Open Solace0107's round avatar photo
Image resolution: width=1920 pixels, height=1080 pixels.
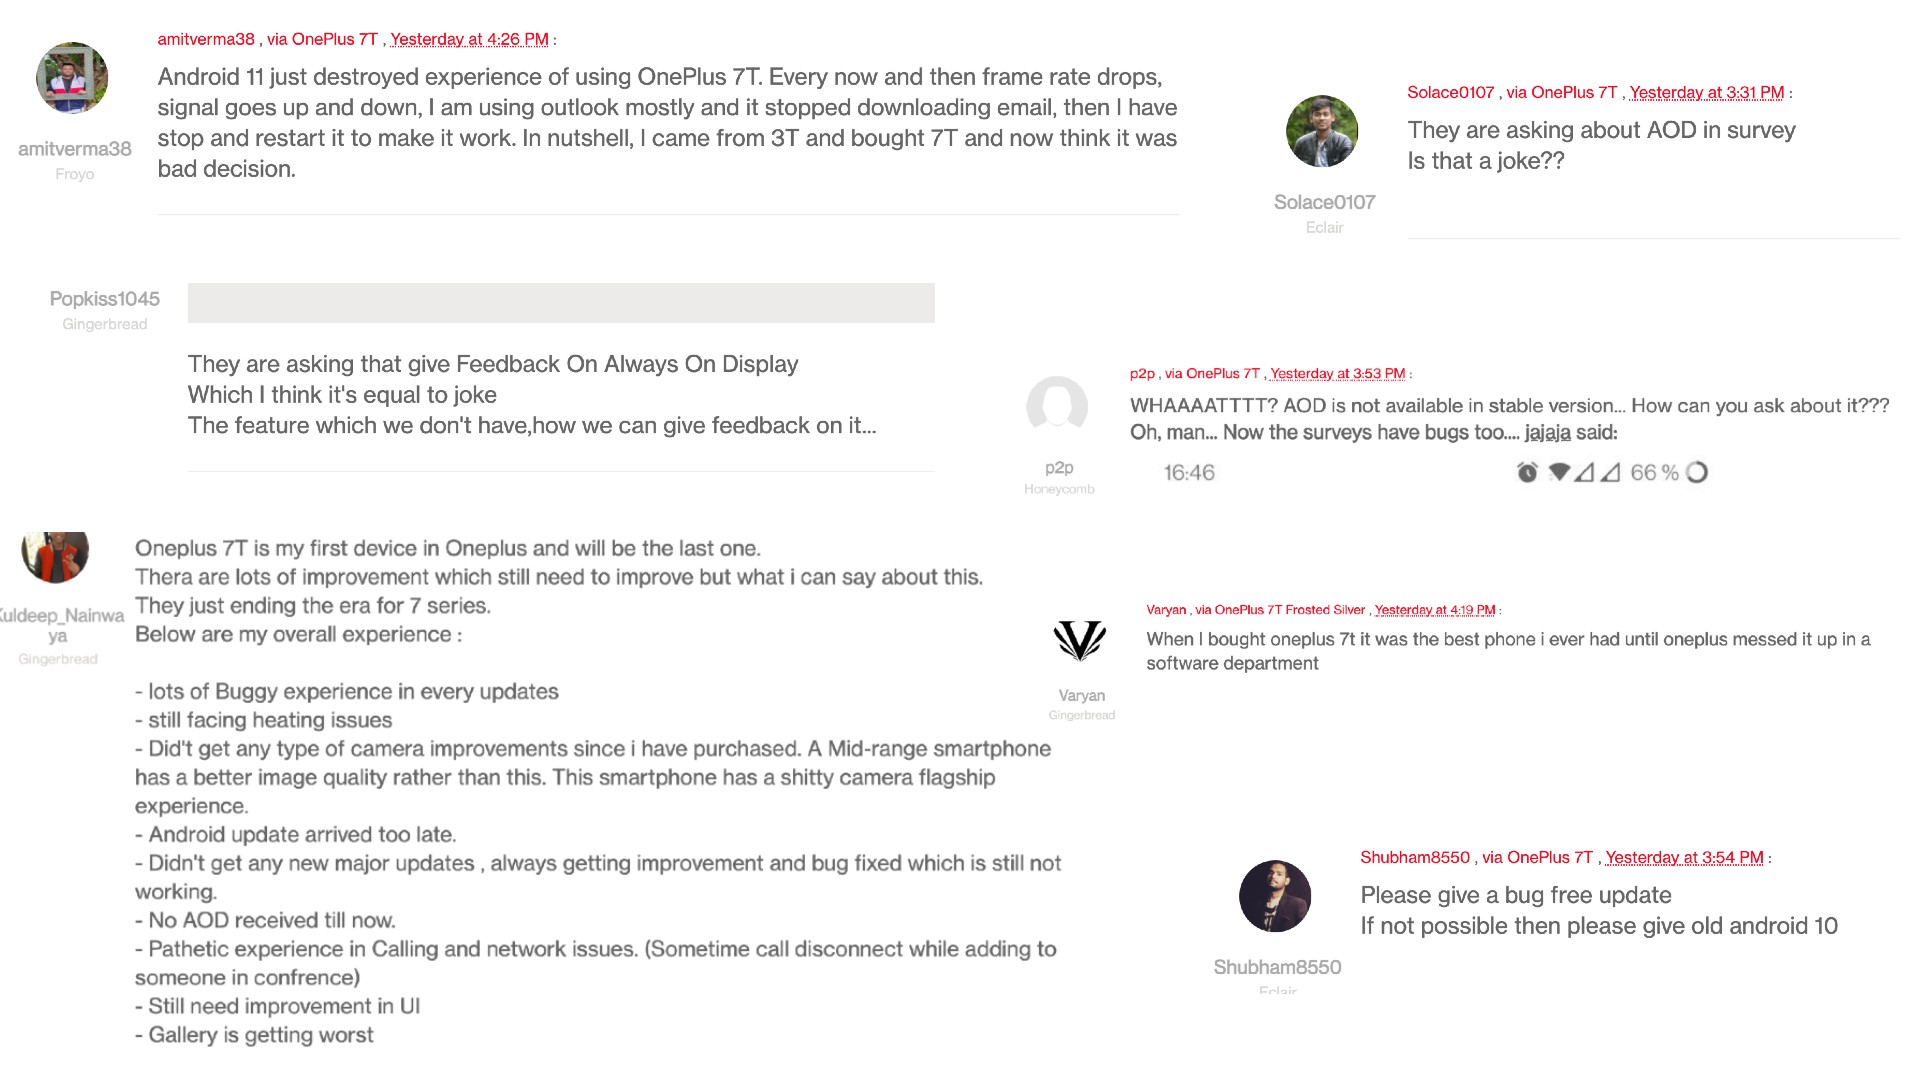pyautogui.click(x=1322, y=131)
